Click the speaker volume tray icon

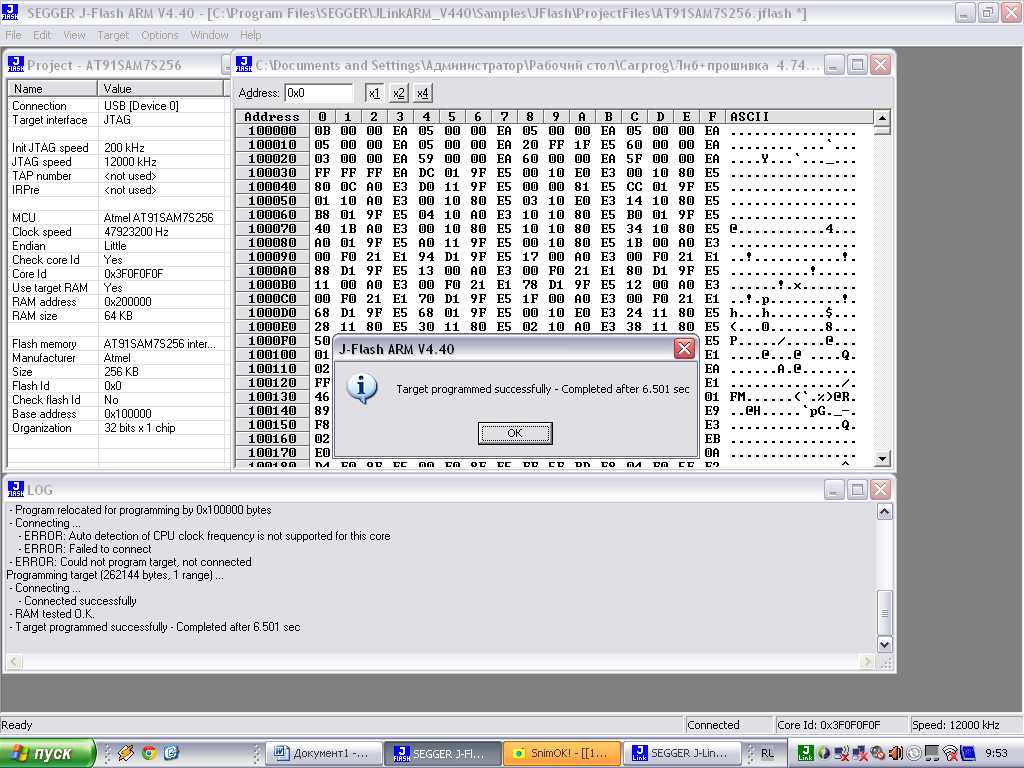(896, 753)
